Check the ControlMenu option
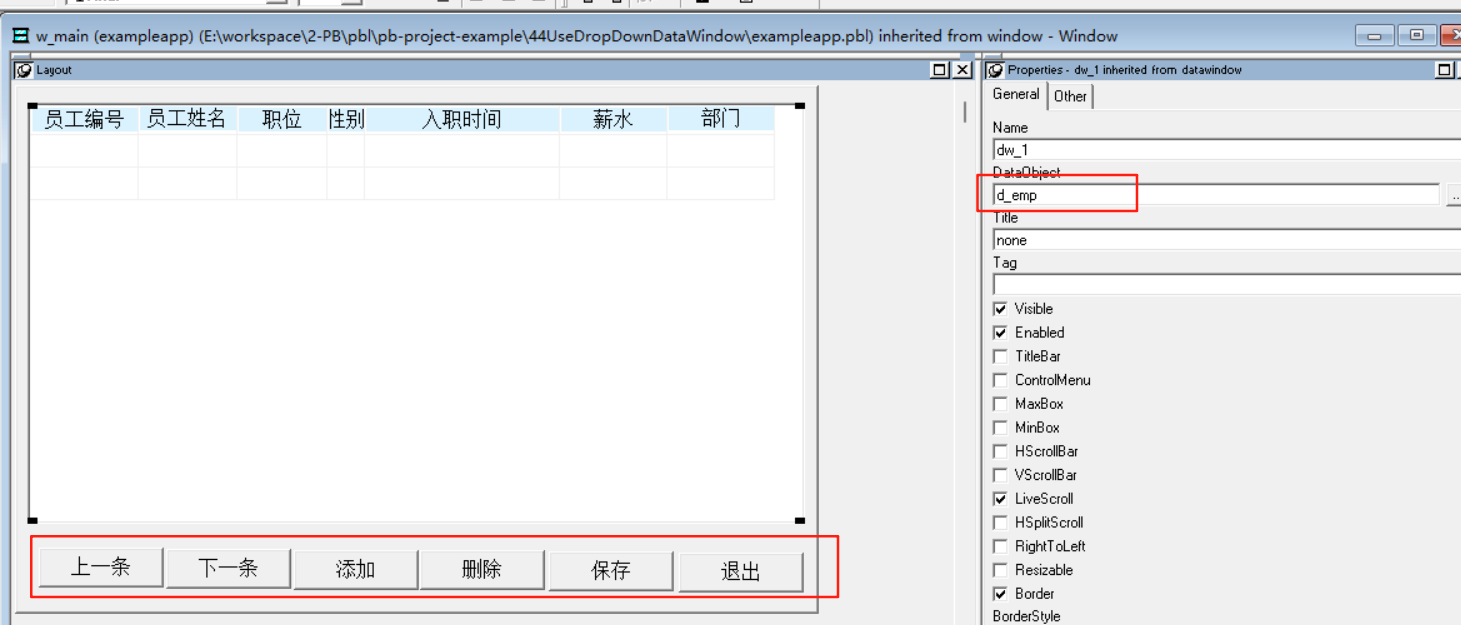1461x625 pixels. point(1000,379)
